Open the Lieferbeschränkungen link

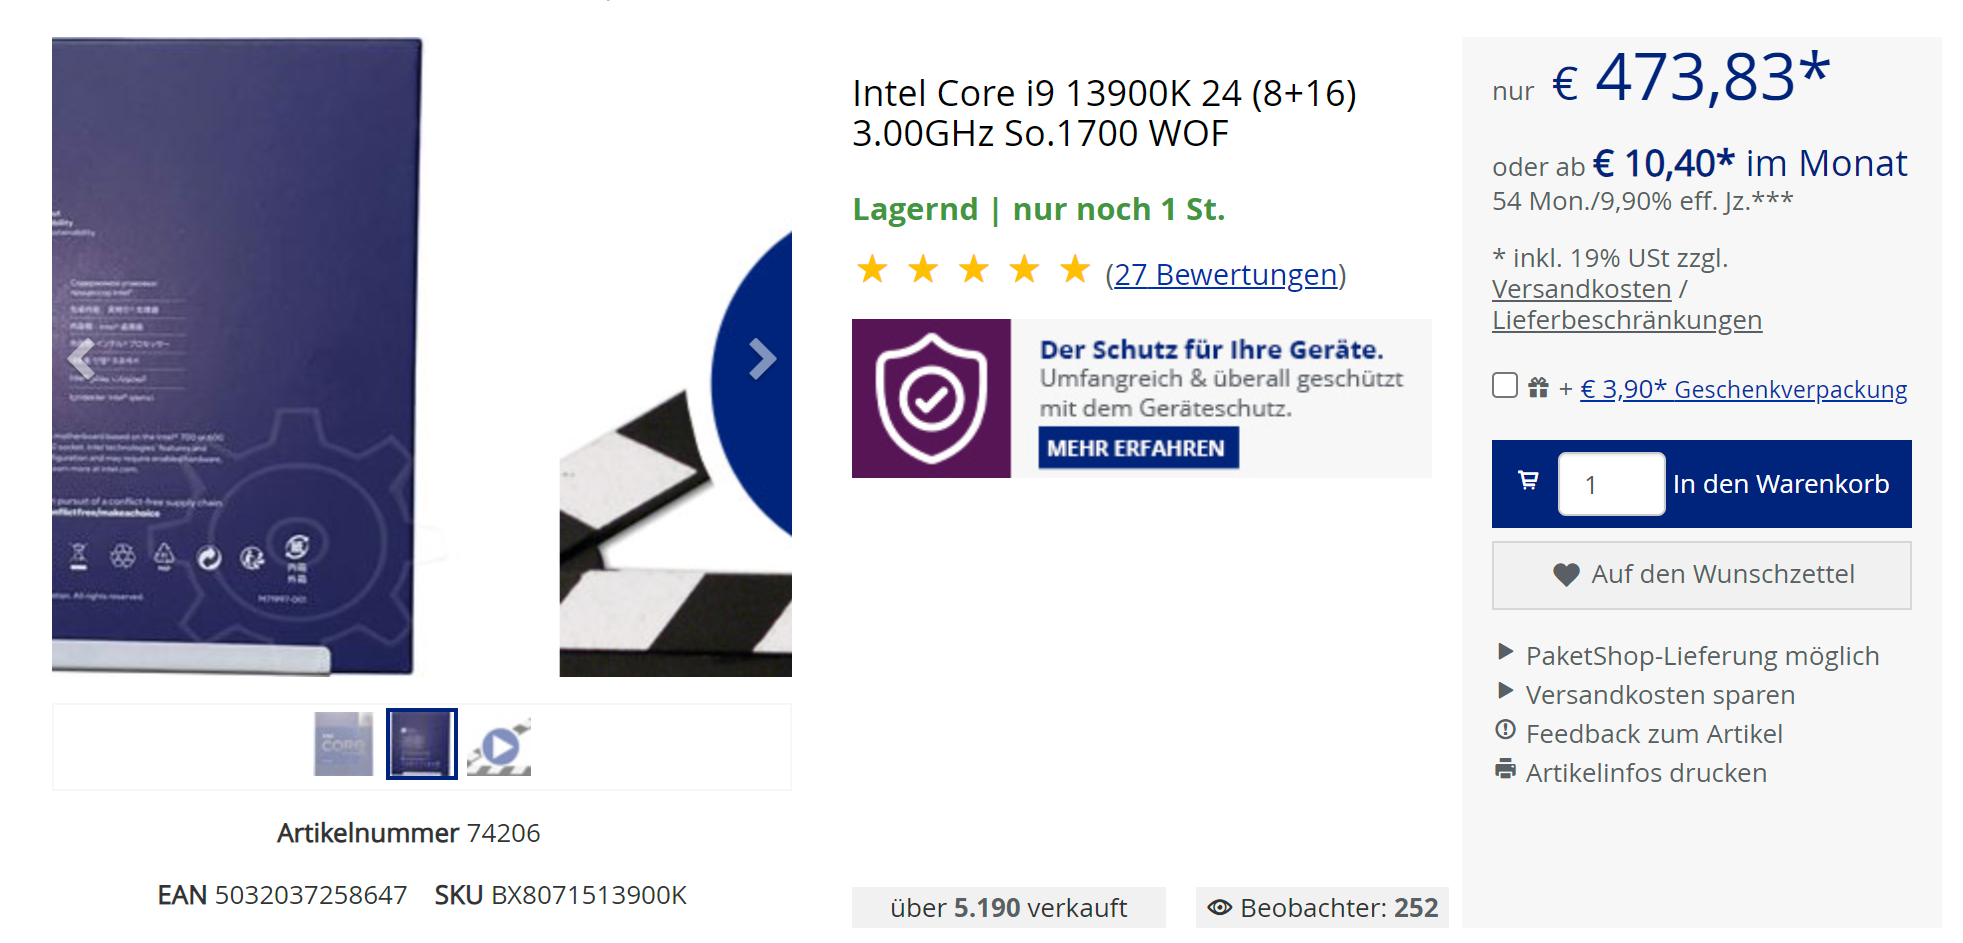coord(1627,320)
